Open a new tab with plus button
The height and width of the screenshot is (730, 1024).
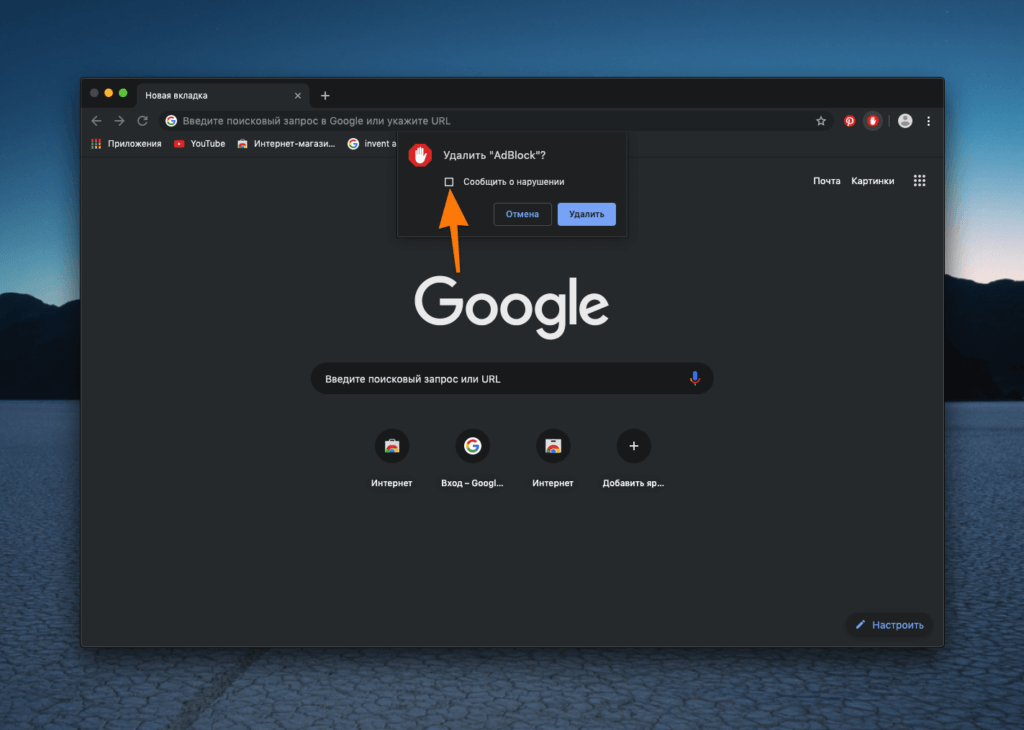point(325,95)
